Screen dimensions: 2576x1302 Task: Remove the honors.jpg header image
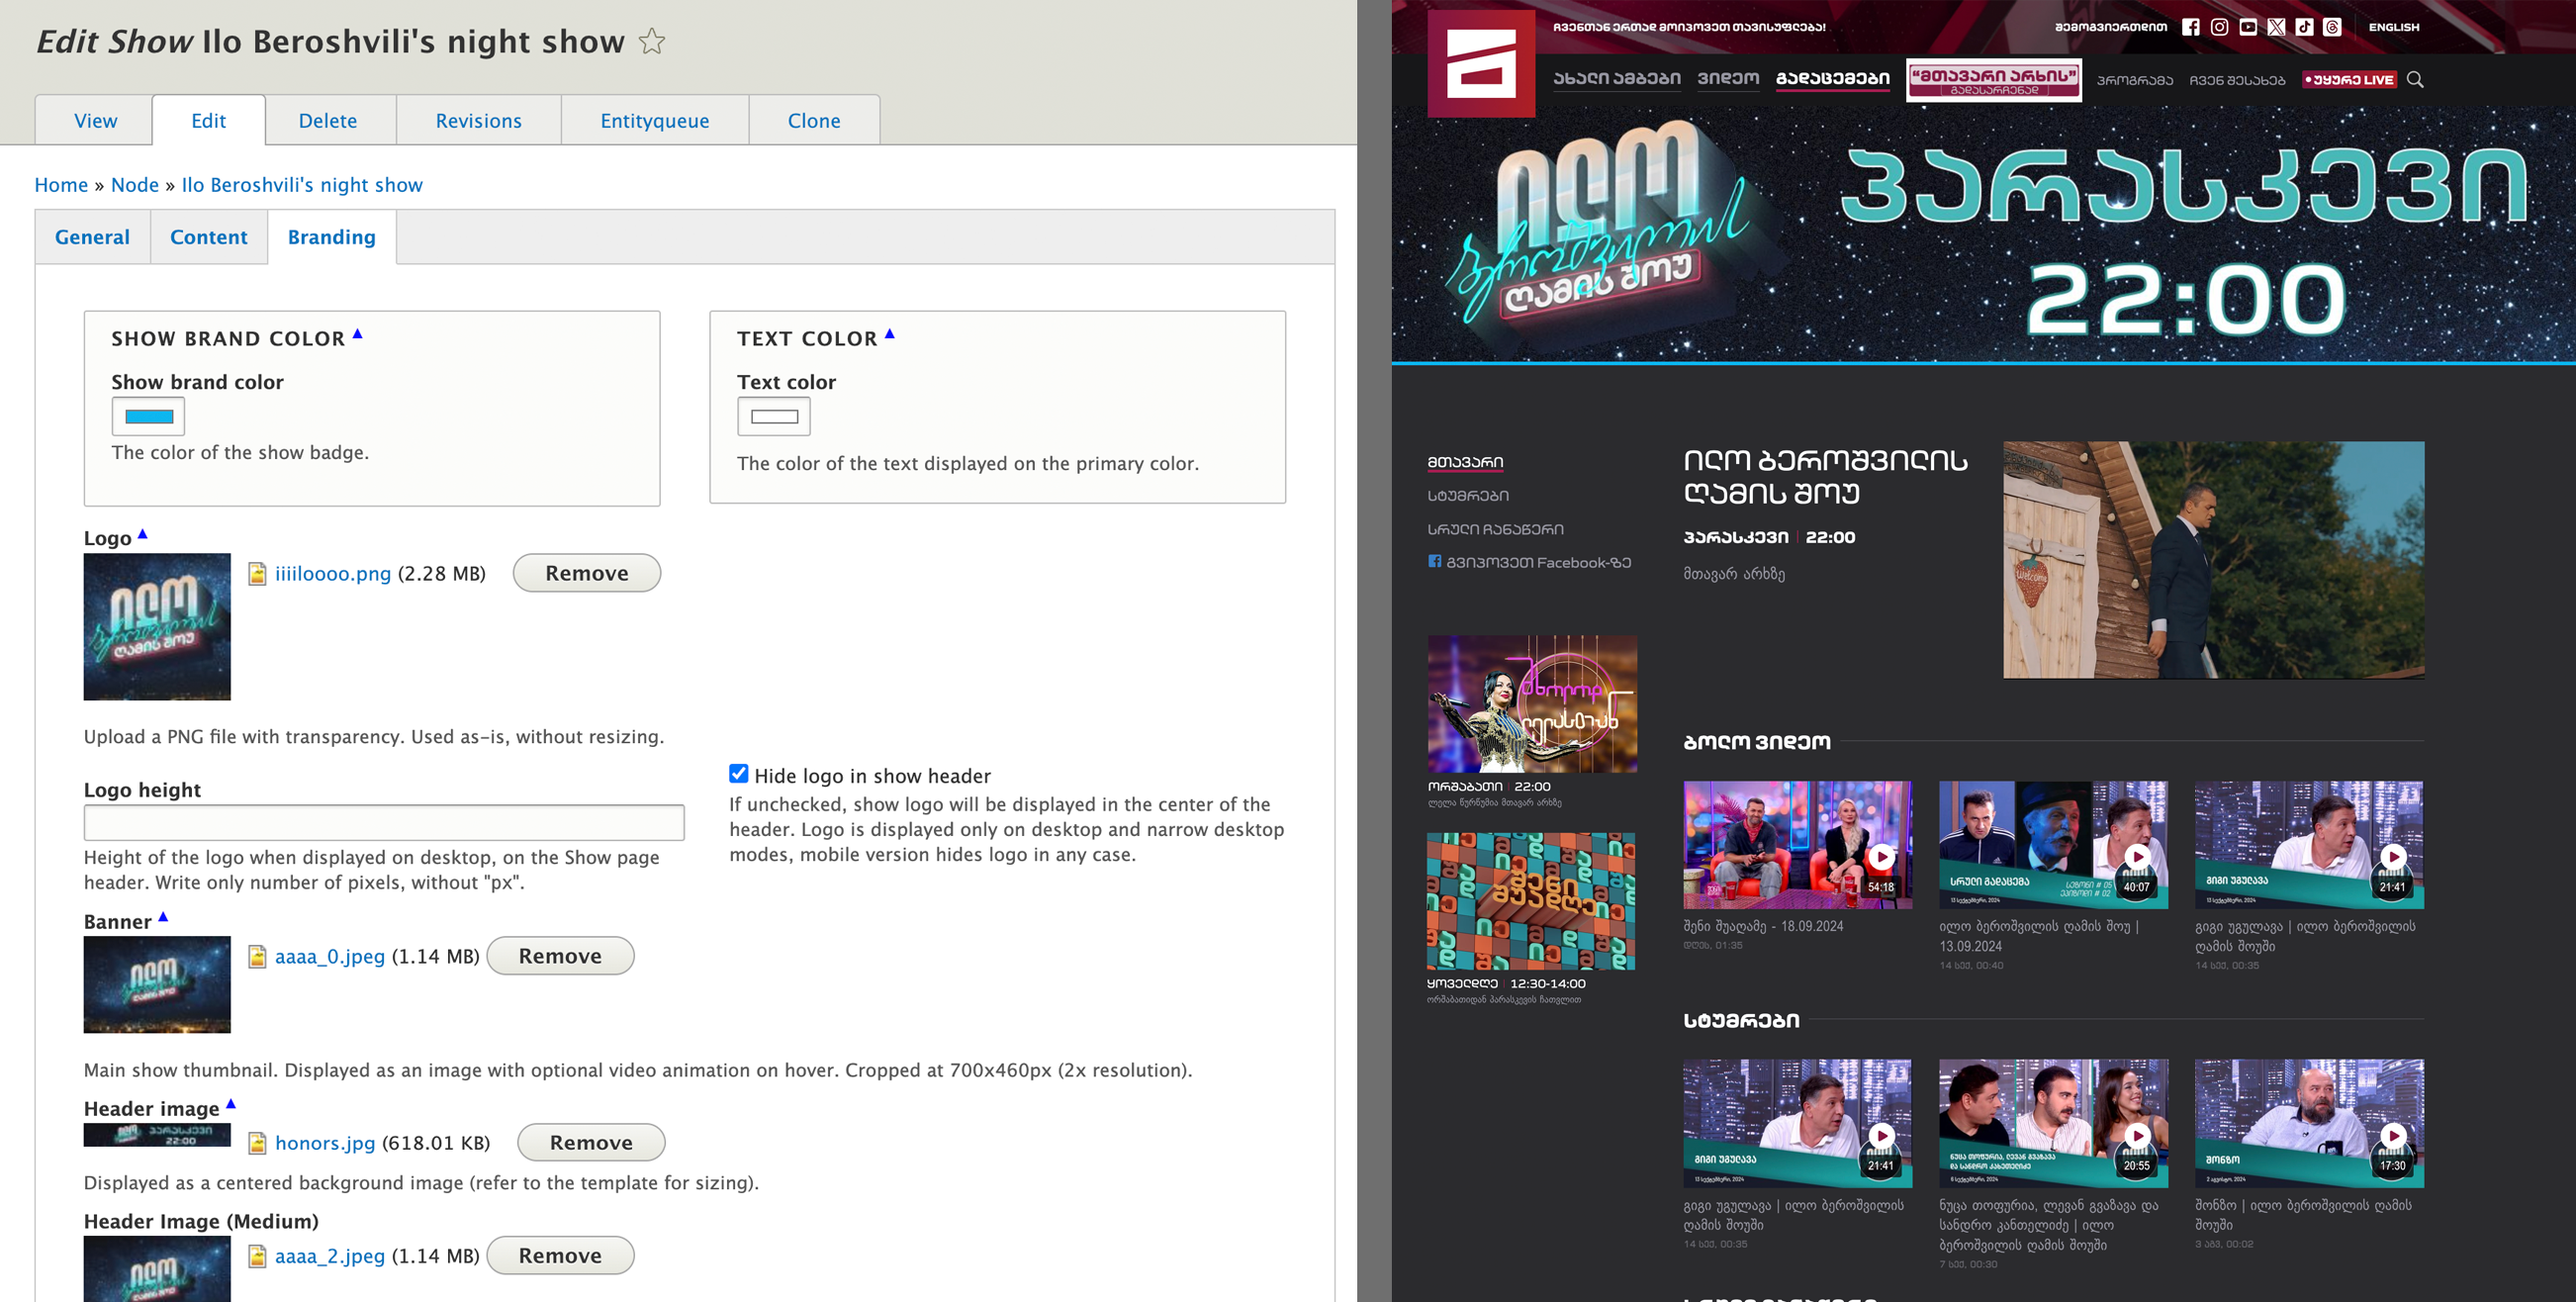591,1143
